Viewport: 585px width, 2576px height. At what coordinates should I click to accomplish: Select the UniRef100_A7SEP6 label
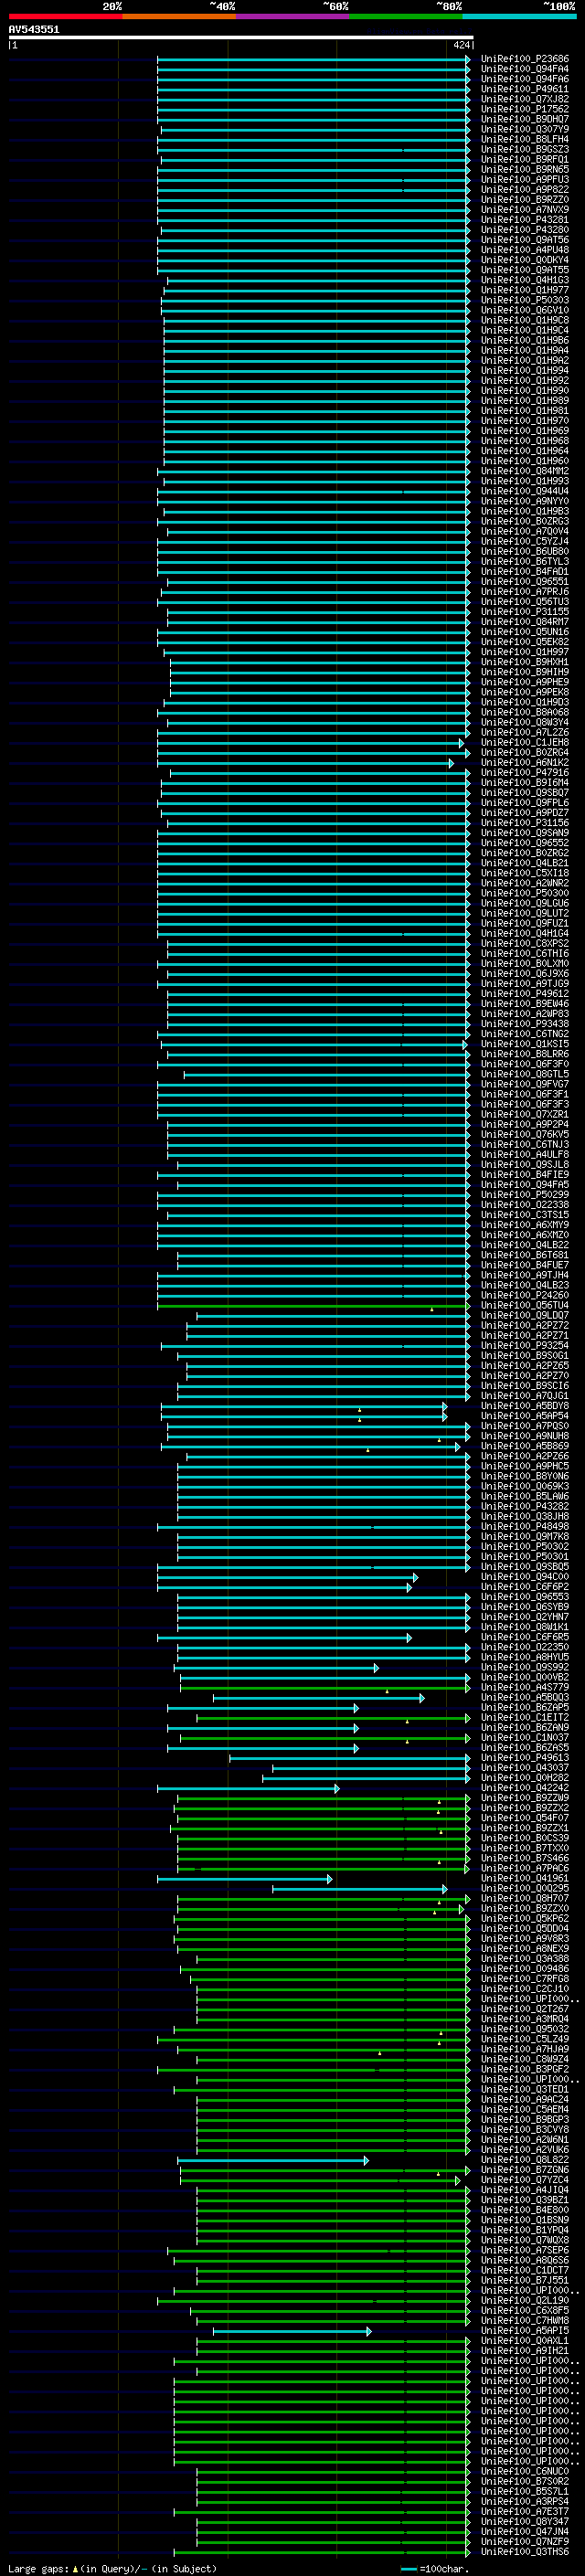(524, 2250)
